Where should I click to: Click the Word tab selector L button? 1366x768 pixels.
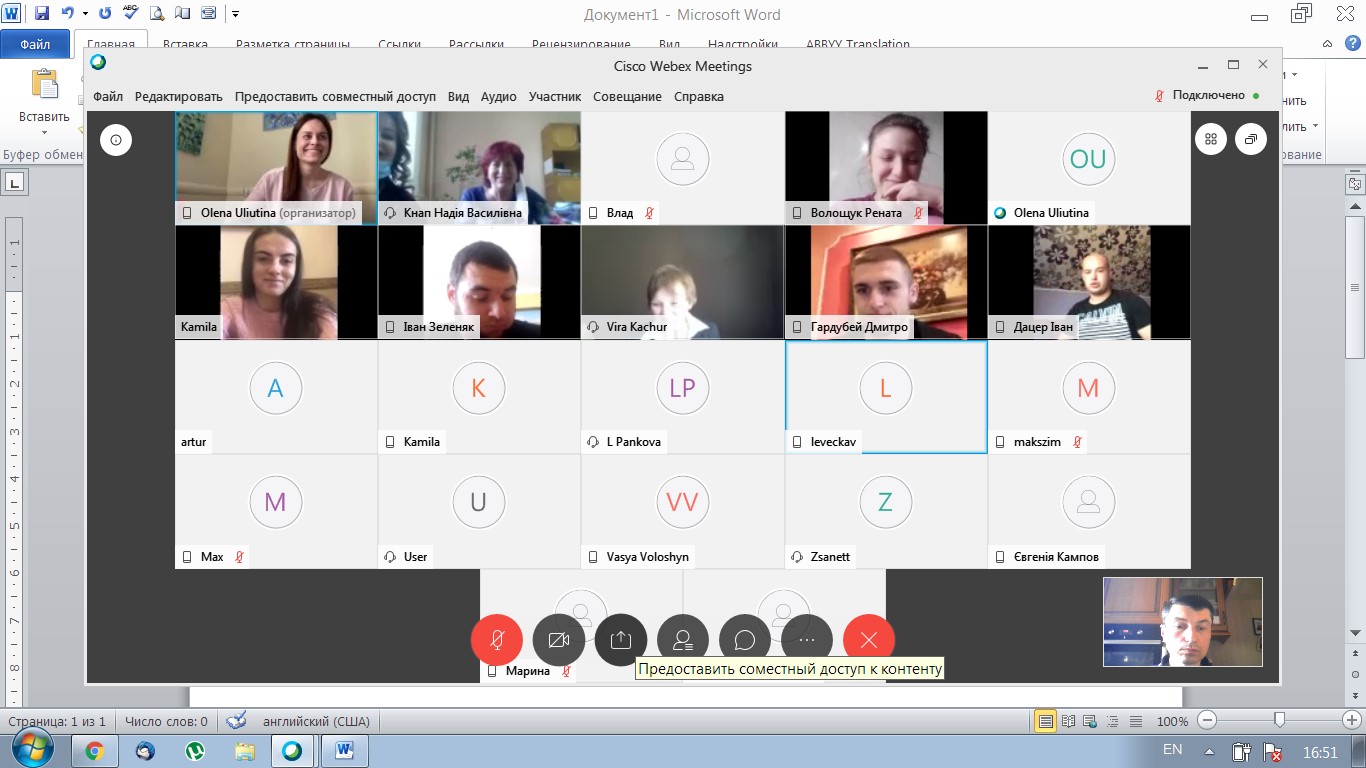[x=16, y=182]
